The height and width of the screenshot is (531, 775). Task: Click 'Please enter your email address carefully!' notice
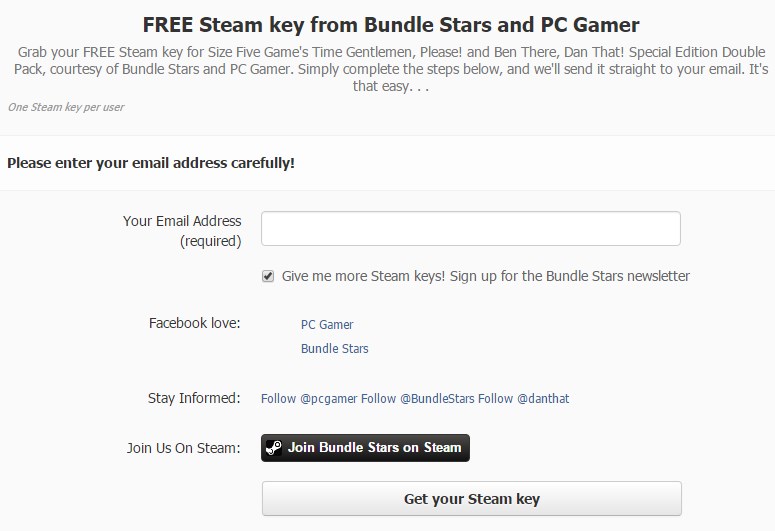pos(151,163)
